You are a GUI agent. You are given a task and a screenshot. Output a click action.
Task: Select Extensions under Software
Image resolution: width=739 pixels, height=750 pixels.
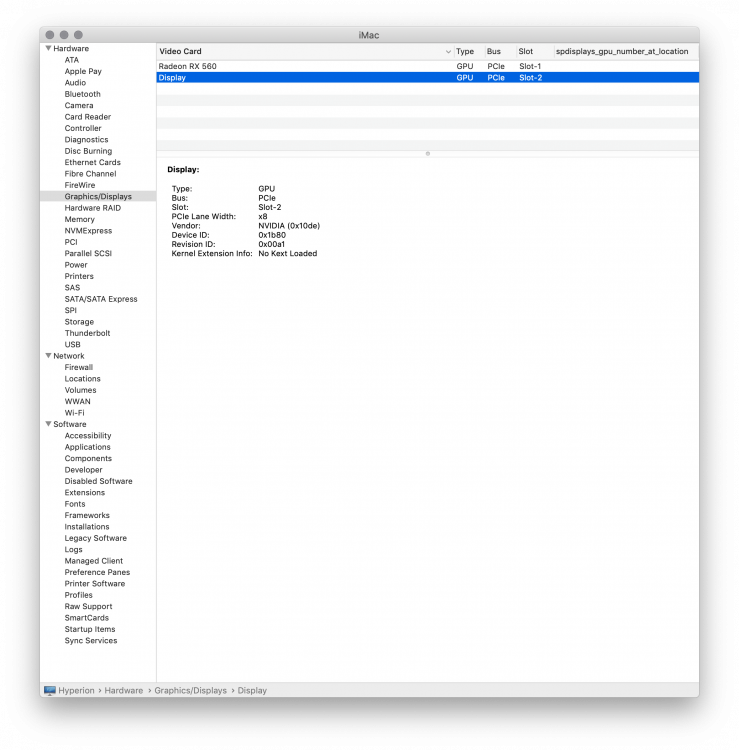pos(85,493)
